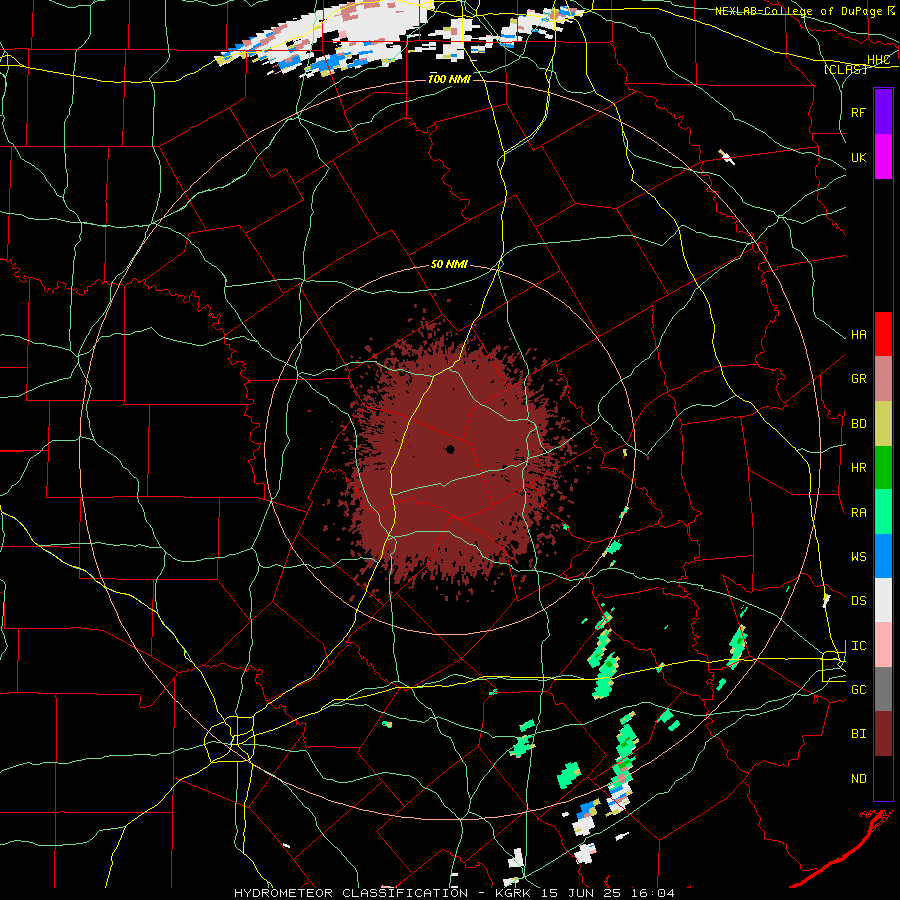Click the HHC product label
900x900 pixels.
[x=878, y=60]
